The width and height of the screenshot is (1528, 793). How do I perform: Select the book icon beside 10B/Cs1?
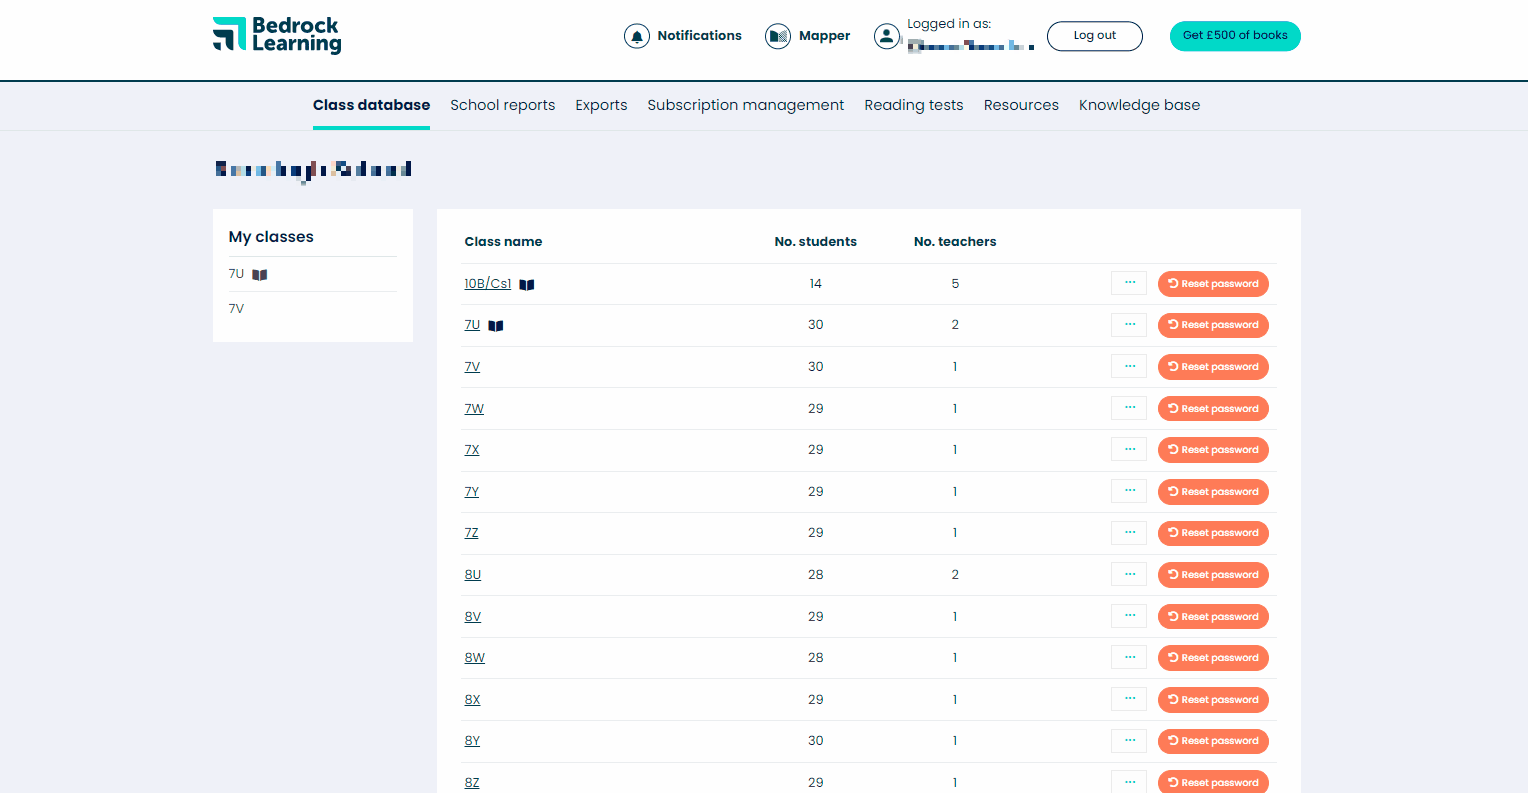(x=527, y=285)
